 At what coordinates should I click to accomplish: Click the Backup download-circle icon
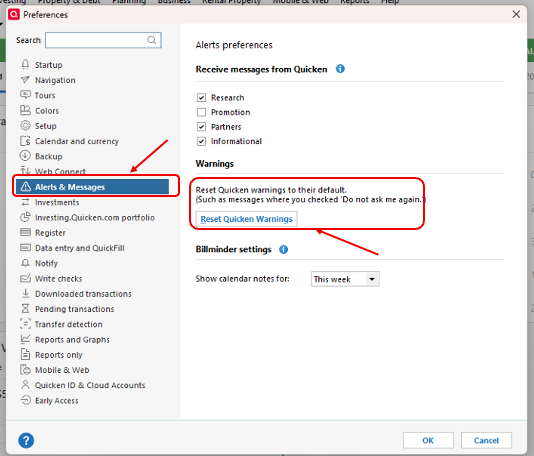(x=25, y=156)
